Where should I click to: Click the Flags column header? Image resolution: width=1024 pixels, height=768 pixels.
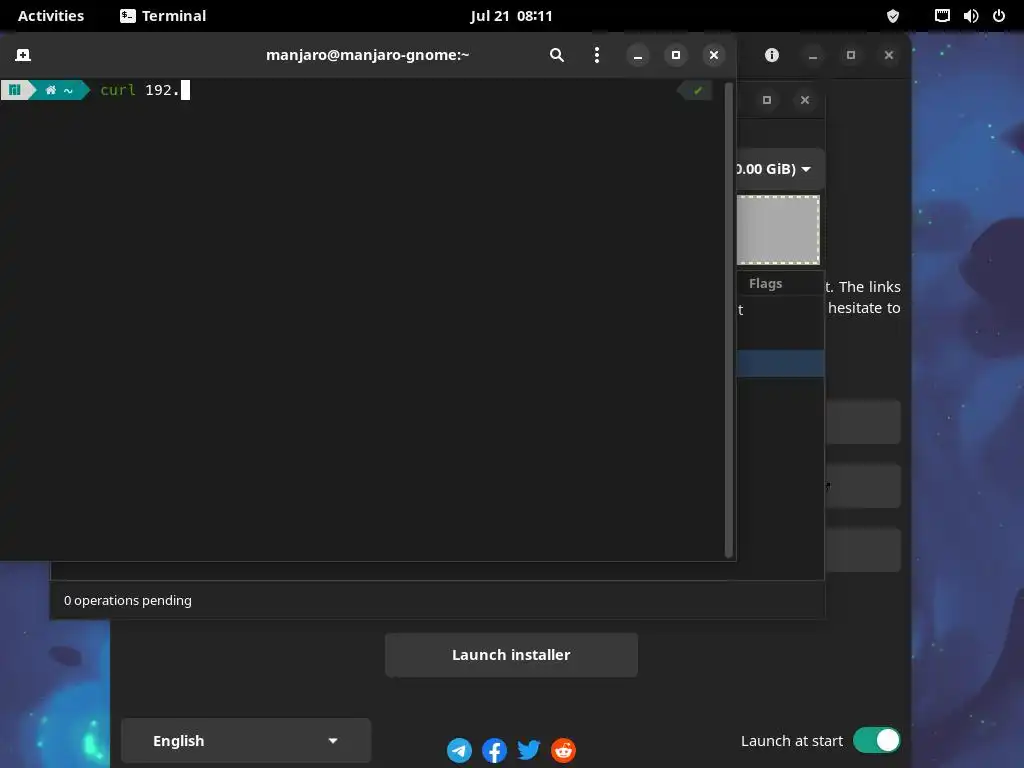[765, 283]
